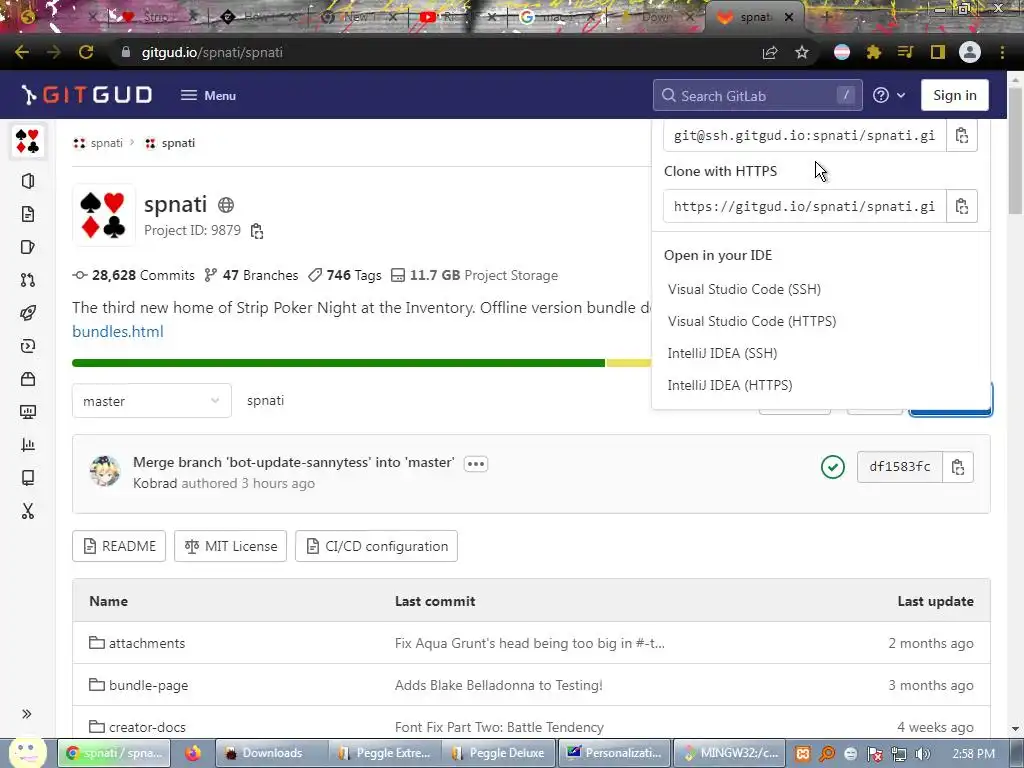Select the HTTPS clone URL field

coord(805,206)
